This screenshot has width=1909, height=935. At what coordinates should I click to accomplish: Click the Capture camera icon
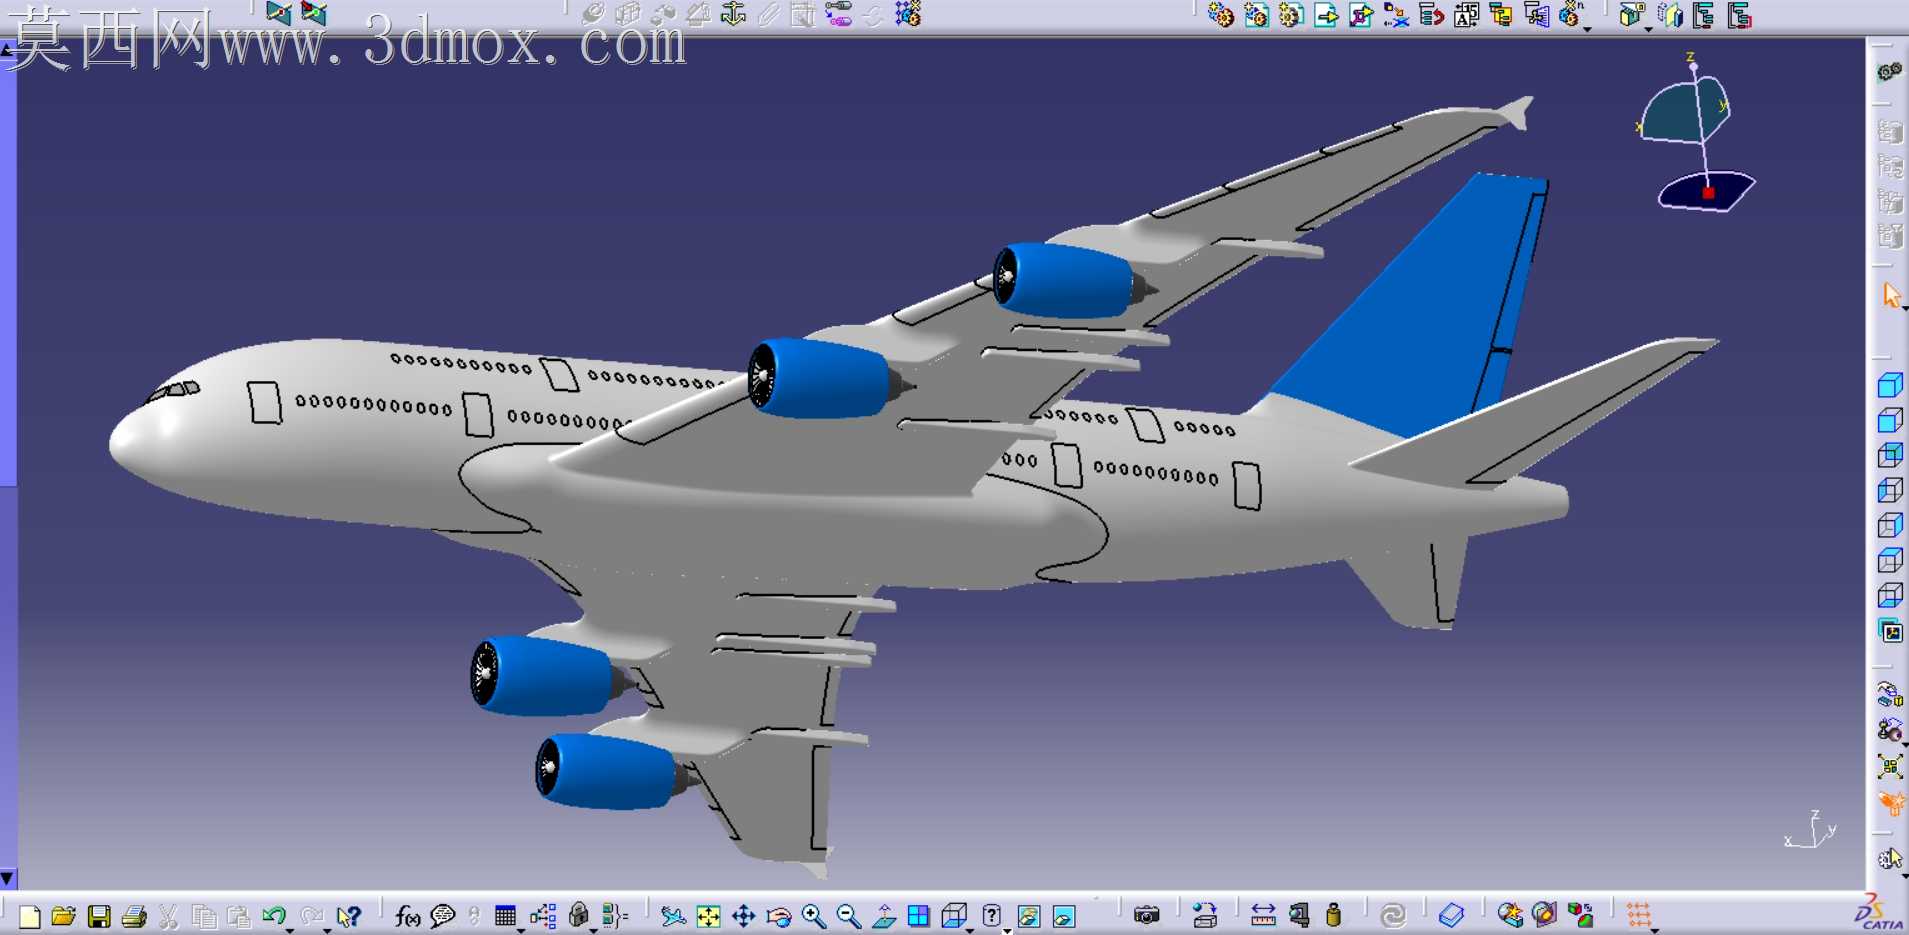click(1147, 915)
